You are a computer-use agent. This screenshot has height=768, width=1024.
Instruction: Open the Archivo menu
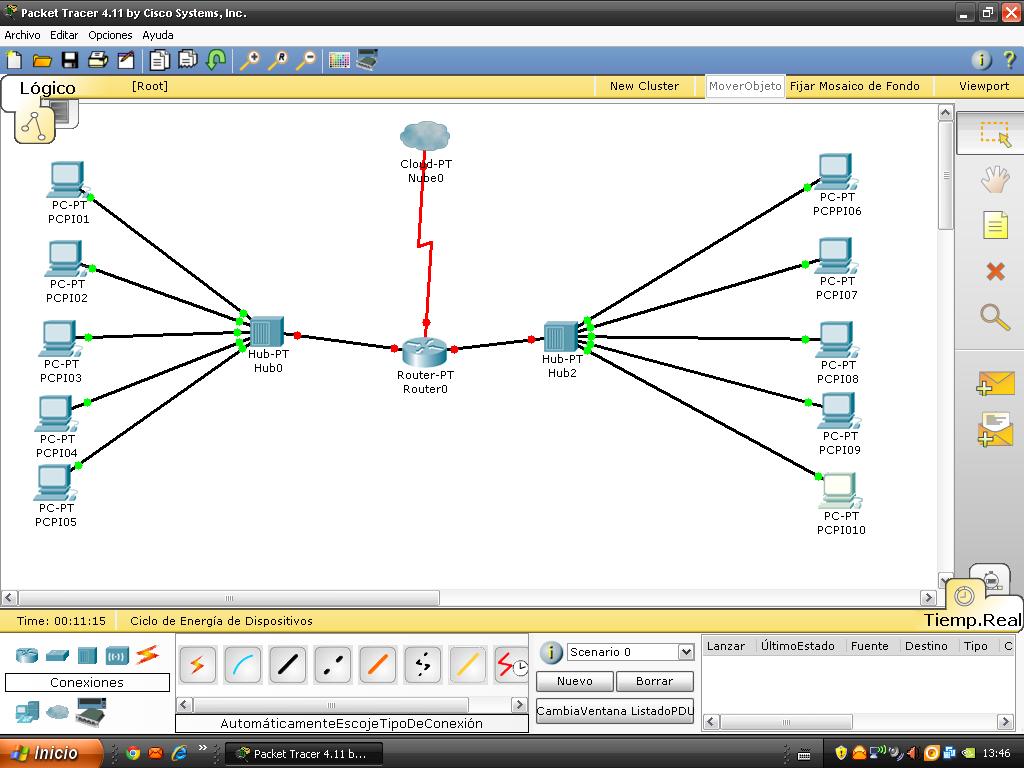coord(22,35)
